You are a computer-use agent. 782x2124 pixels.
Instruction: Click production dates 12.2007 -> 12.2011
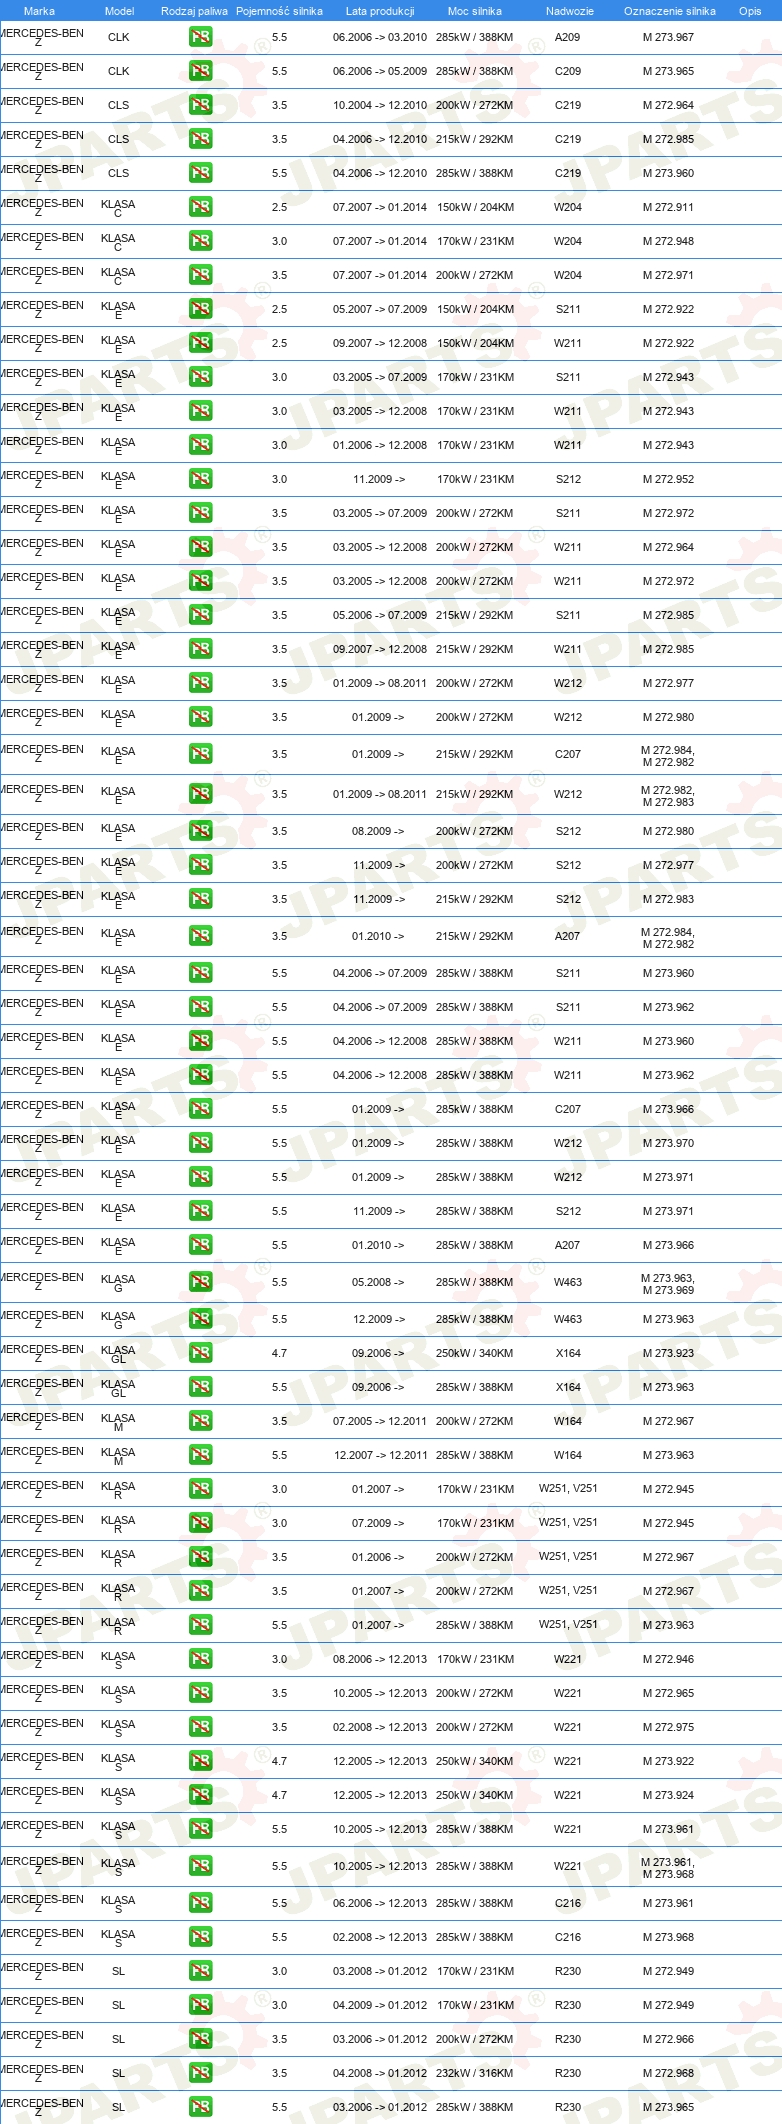pyautogui.click(x=380, y=1455)
